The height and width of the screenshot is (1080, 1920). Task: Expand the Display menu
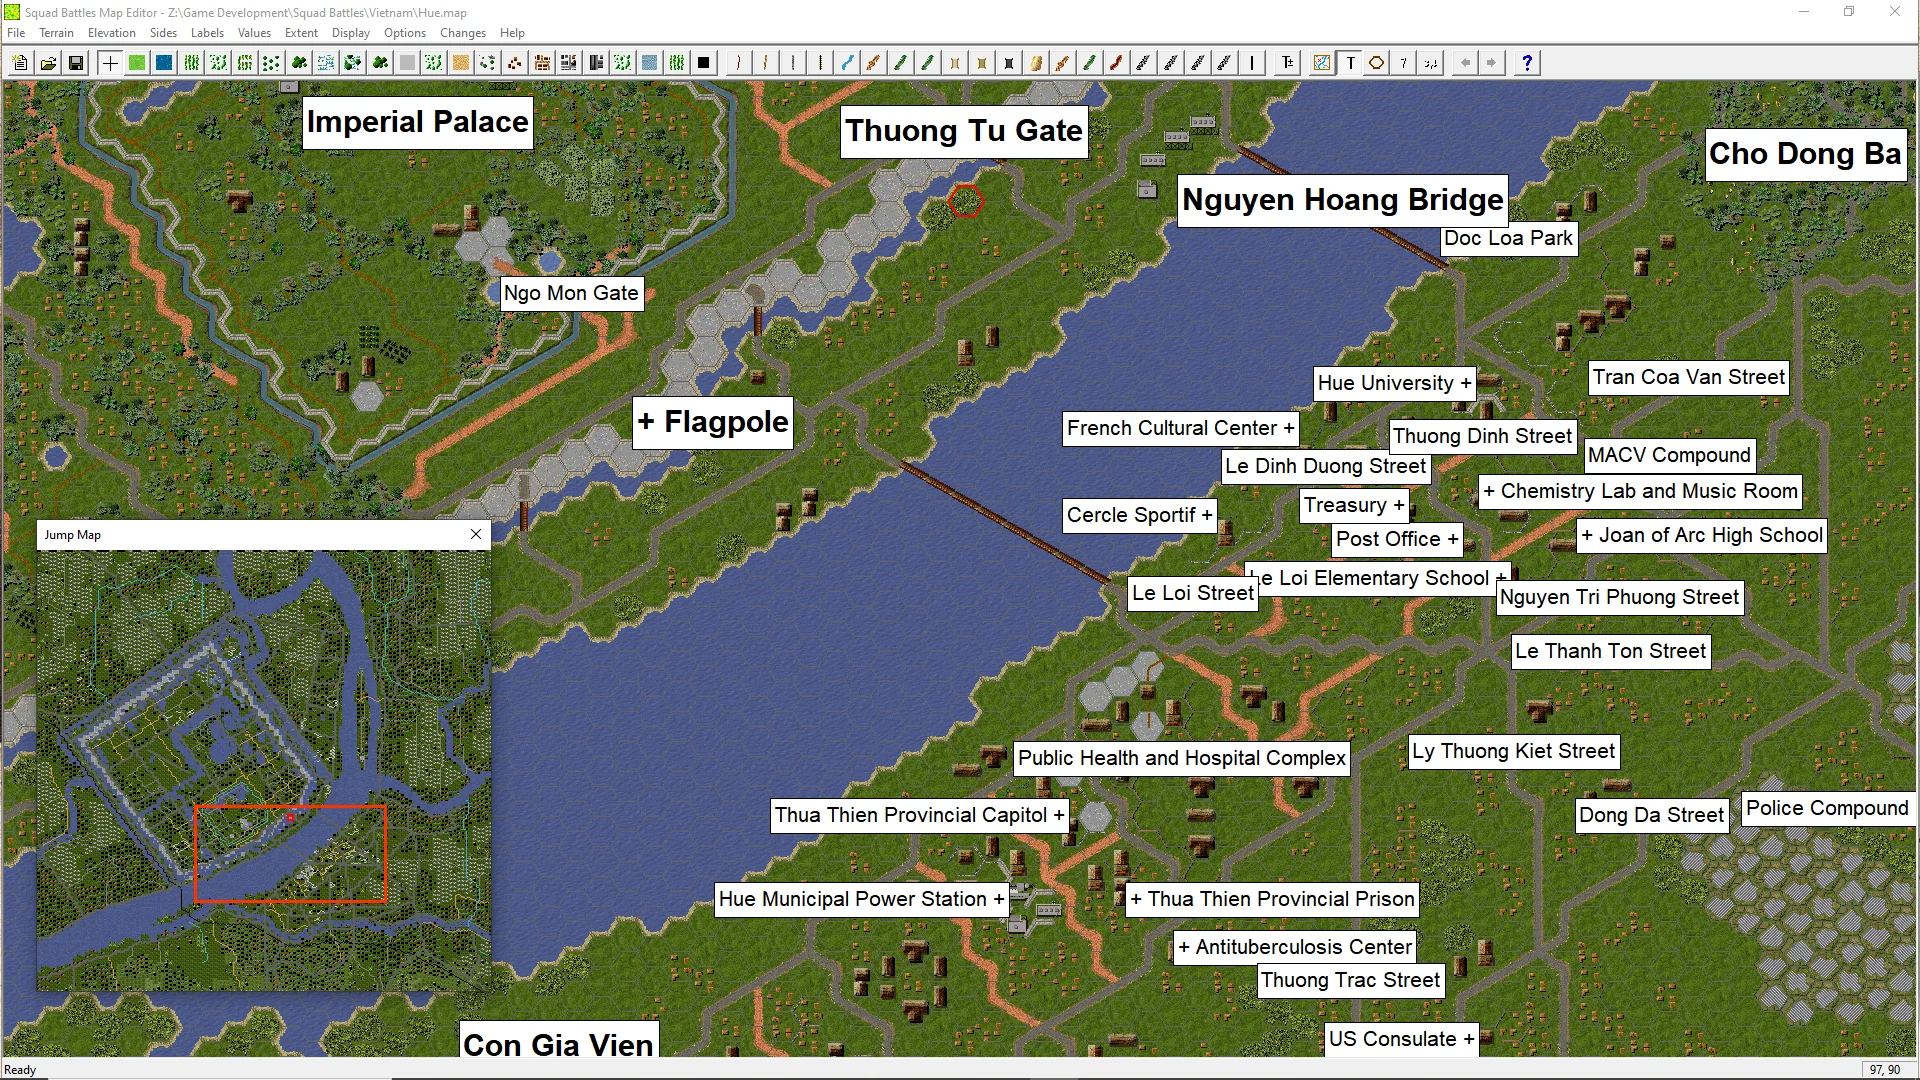click(x=350, y=33)
